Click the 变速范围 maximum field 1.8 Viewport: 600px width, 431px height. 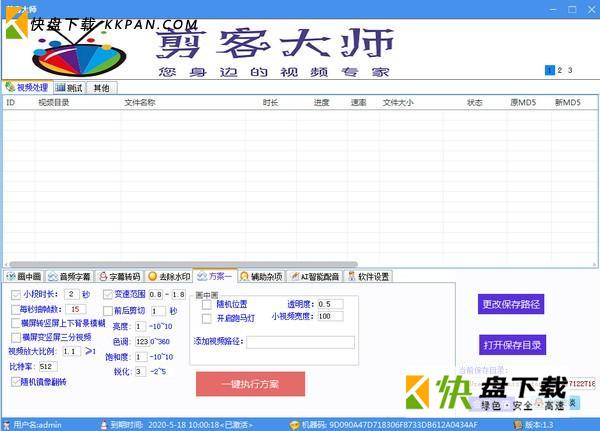point(178,294)
